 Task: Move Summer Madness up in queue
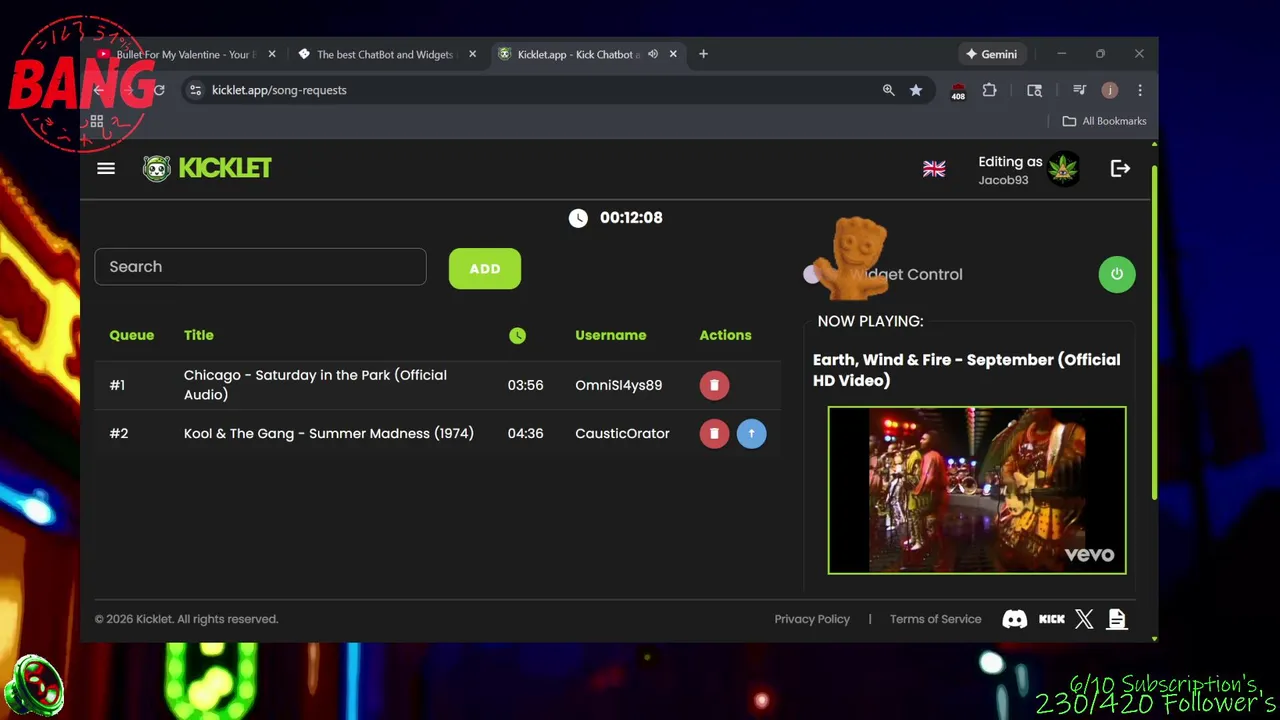pyautogui.click(x=751, y=433)
